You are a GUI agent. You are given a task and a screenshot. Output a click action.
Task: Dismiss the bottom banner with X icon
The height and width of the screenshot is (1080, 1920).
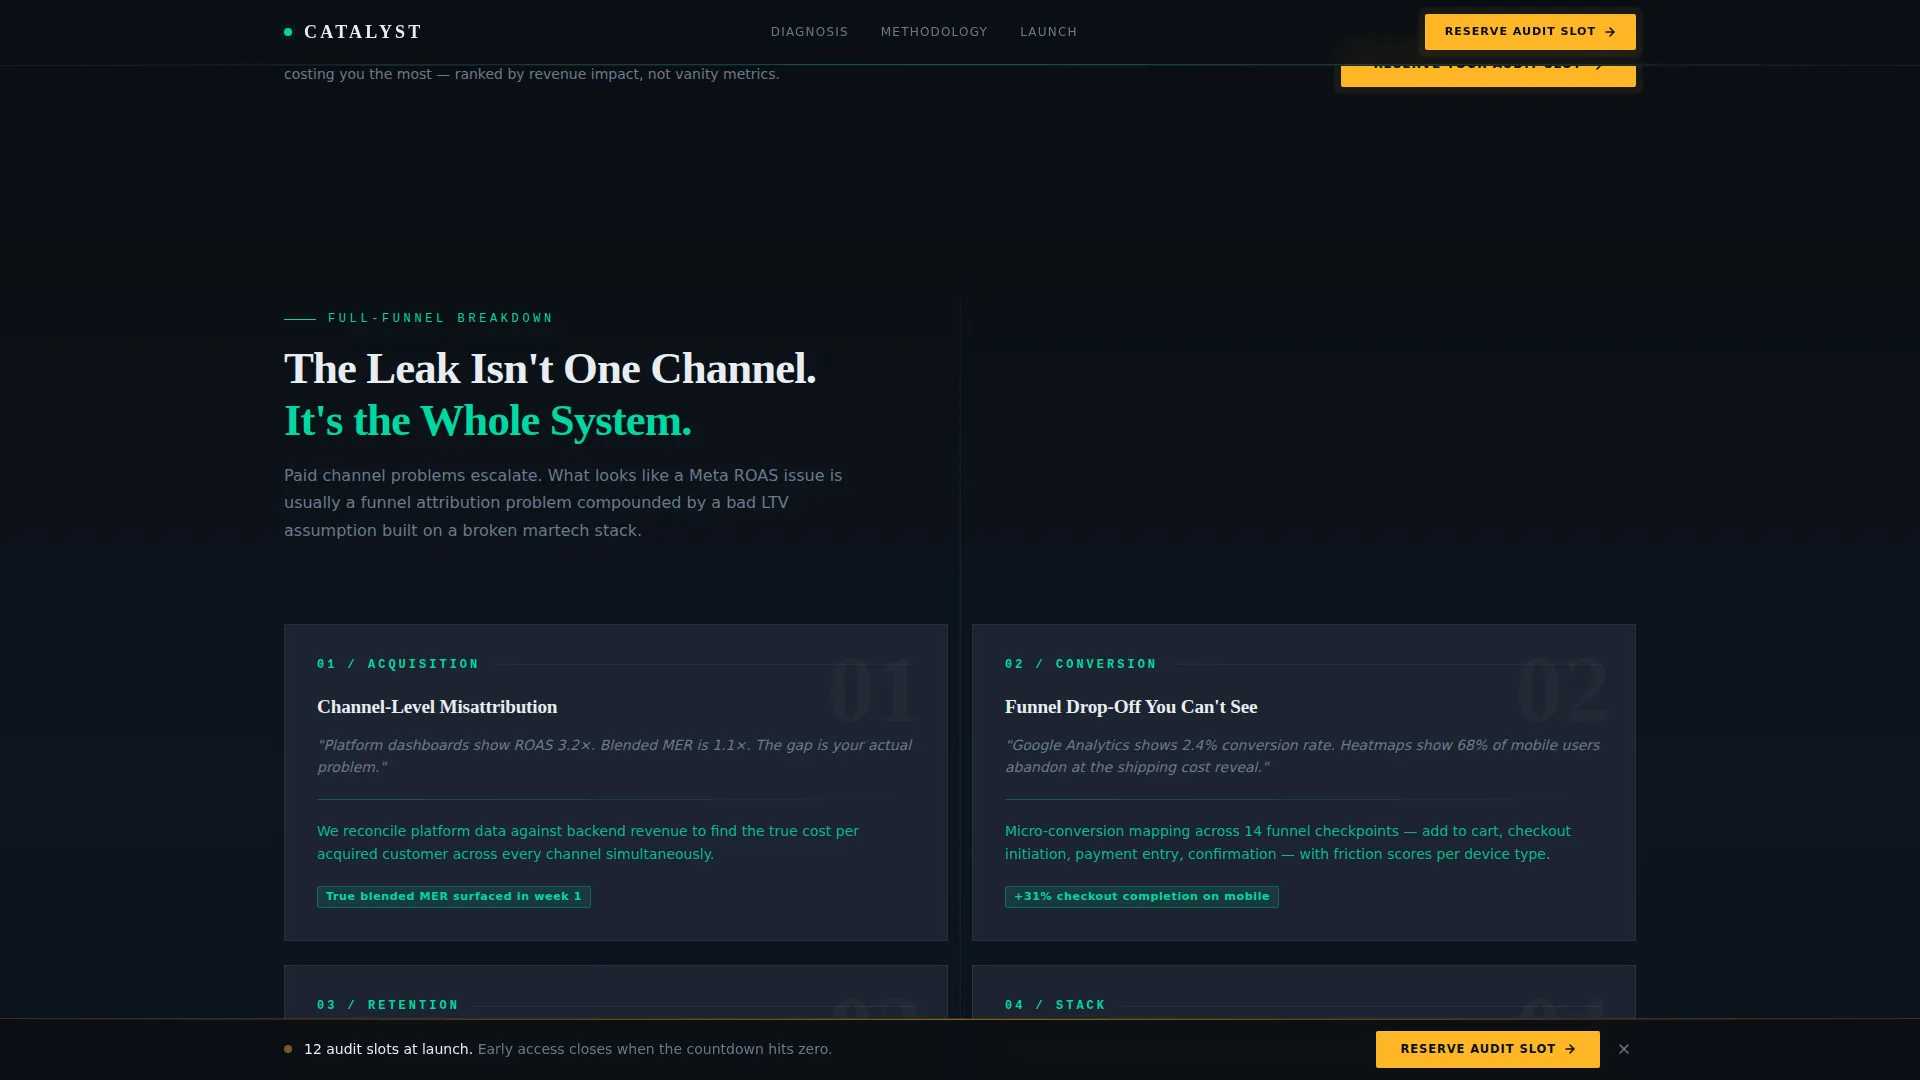pos(1624,1049)
